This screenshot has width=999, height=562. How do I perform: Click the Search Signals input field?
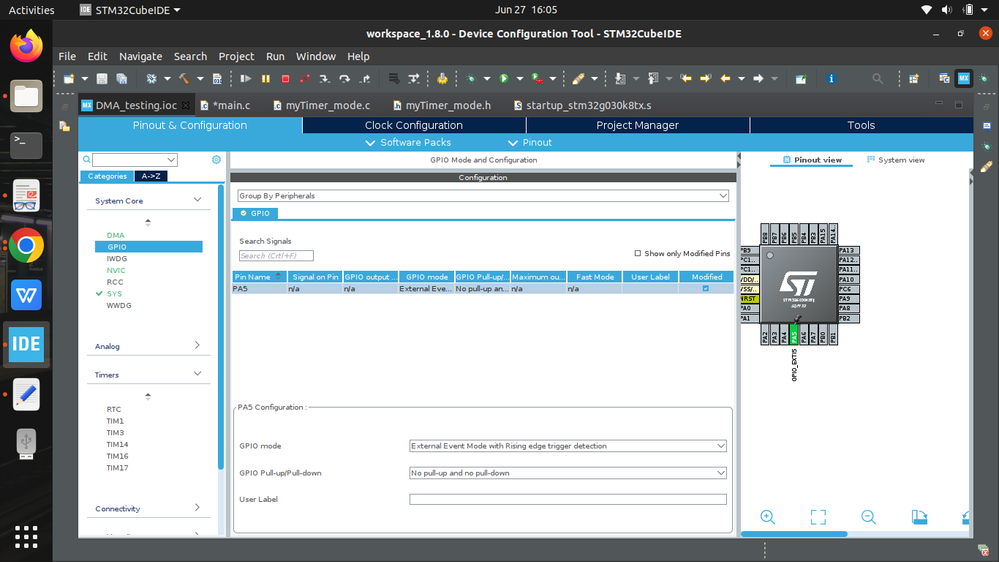click(x=276, y=256)
